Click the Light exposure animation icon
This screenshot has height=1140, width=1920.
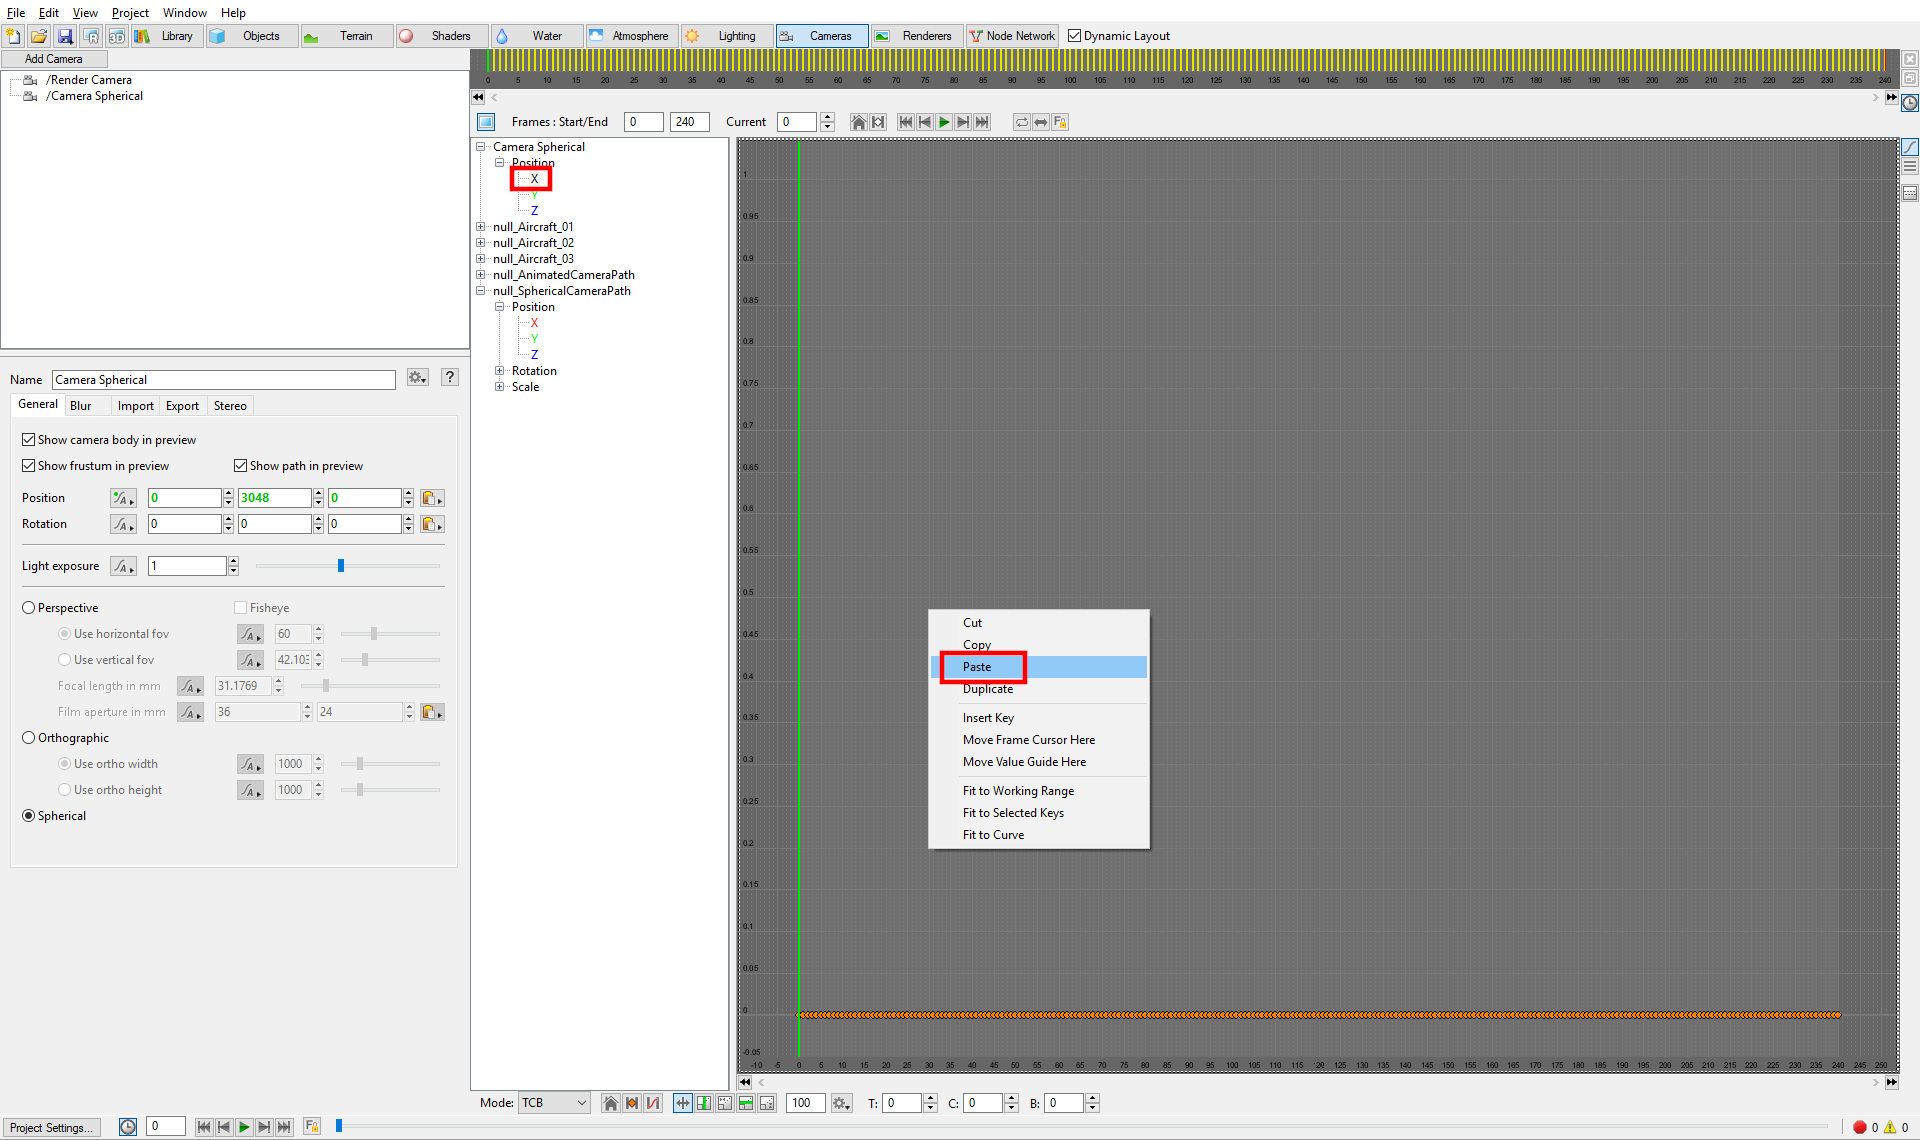(123, 566)
